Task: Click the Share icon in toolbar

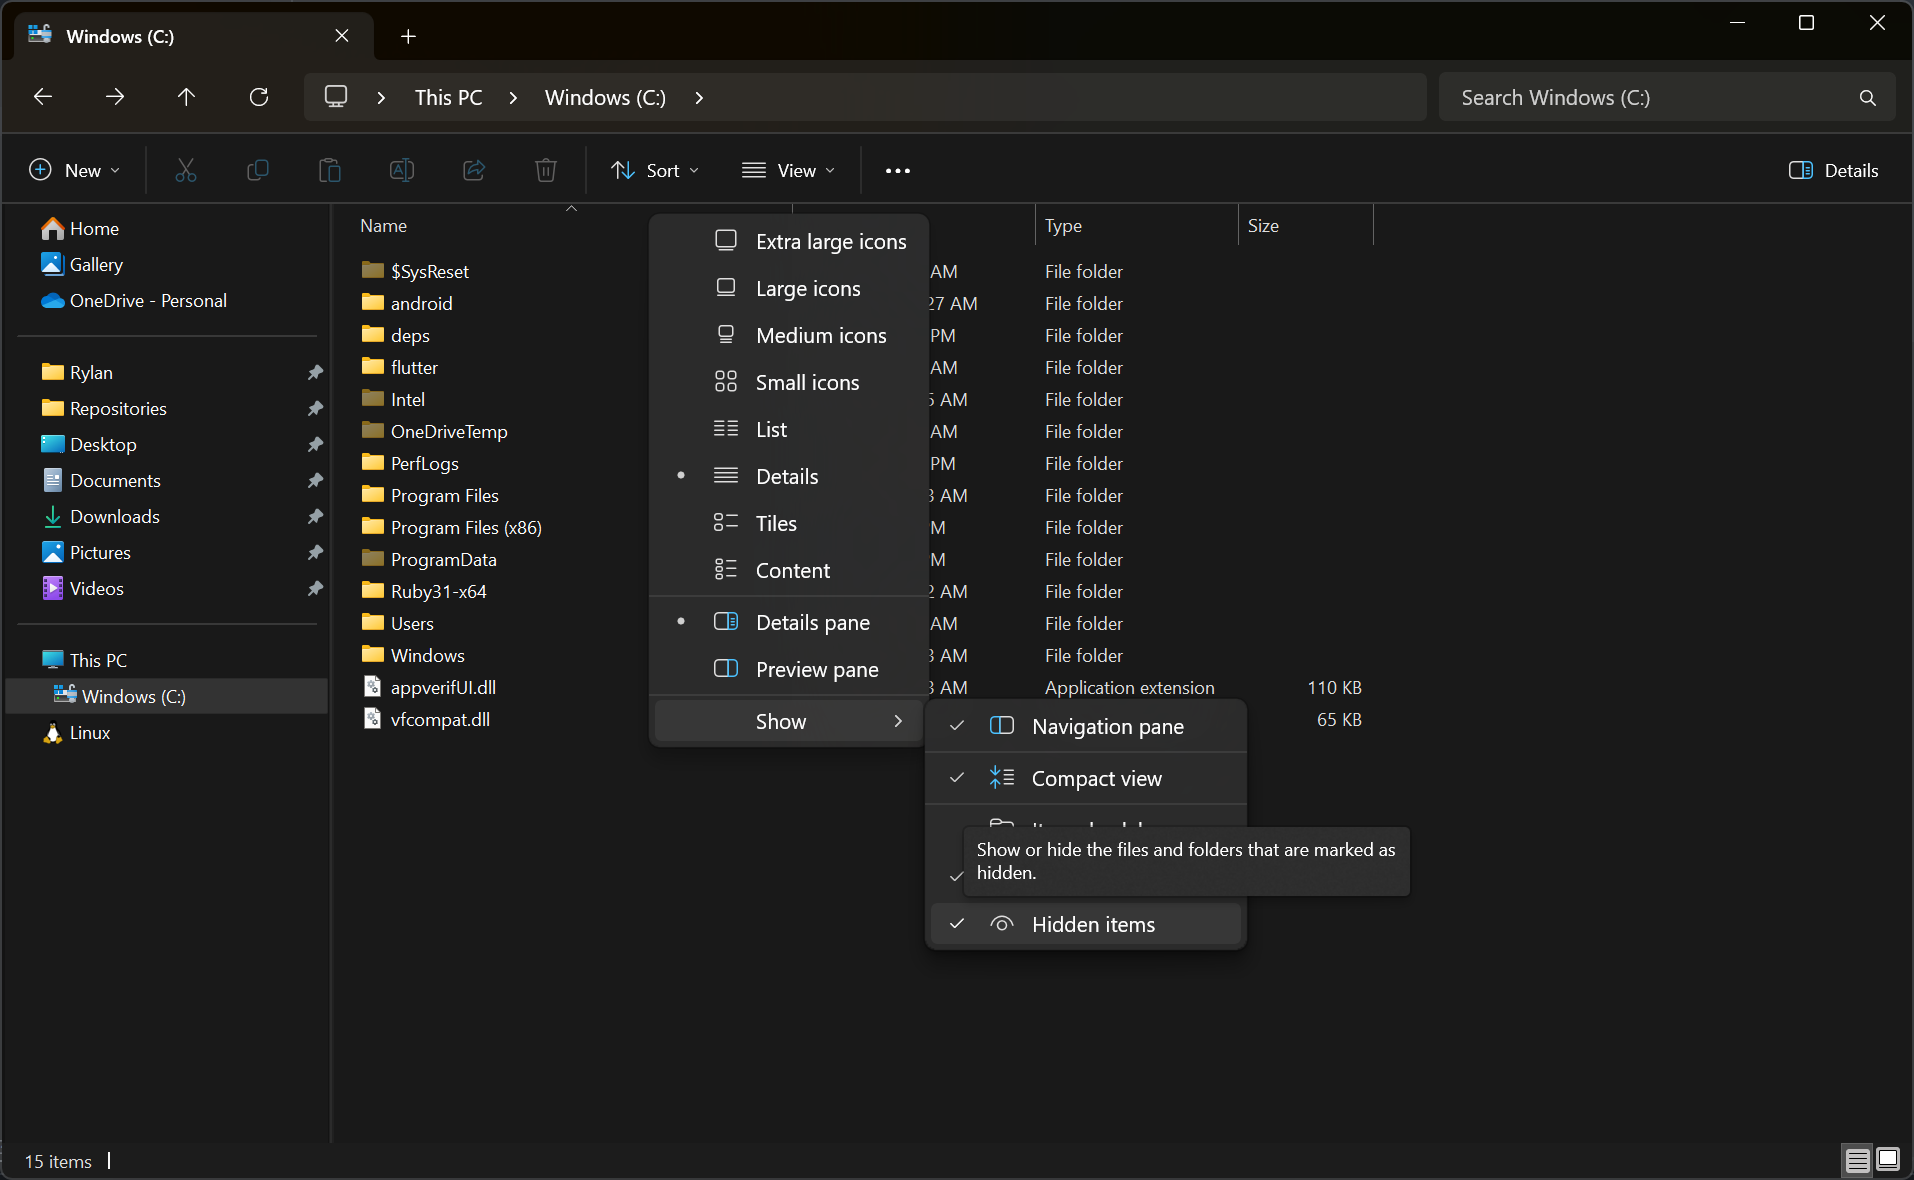Action: click(474, 170)
